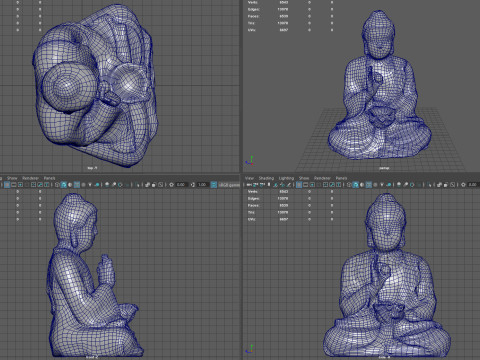Click gamma field showing 1.00 in side view
This screenshot has height=360, width=480.
point(202,184)
